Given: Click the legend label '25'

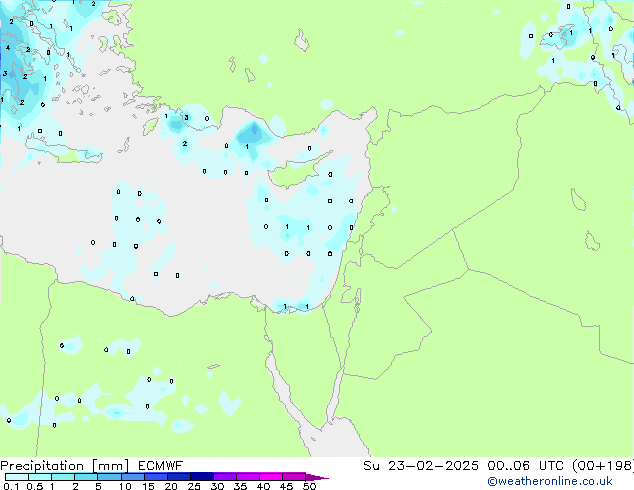Looking at the screenshot, I should pyautogui.click(x=194, y=486).
